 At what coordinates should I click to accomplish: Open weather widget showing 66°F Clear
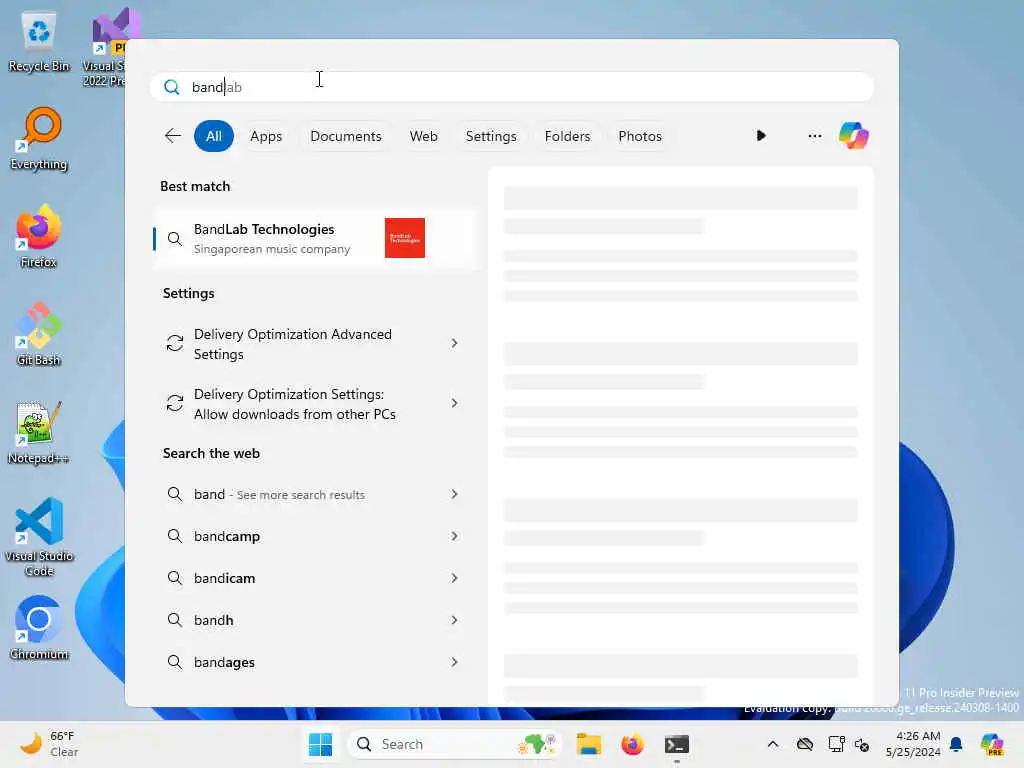click(49, 744)
